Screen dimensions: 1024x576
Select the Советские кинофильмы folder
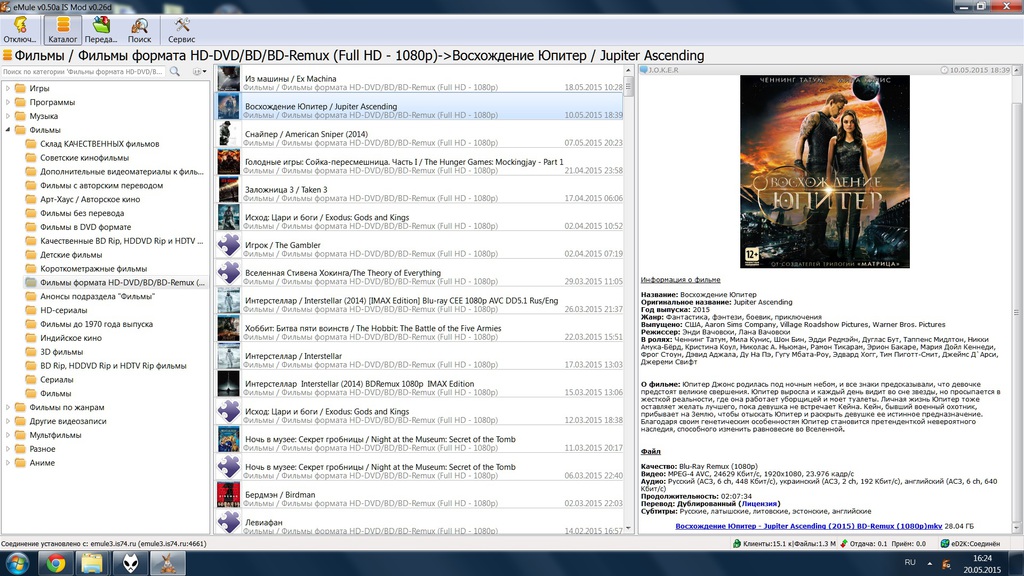(x=84, y=157)
